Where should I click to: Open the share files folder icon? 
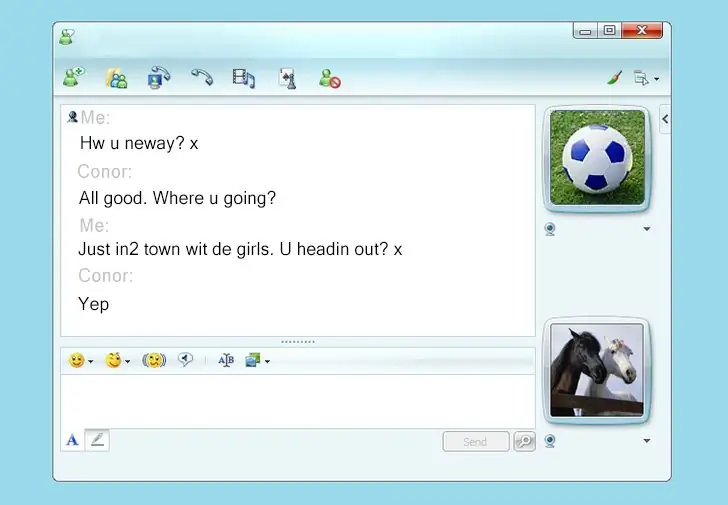pos(116,78)
